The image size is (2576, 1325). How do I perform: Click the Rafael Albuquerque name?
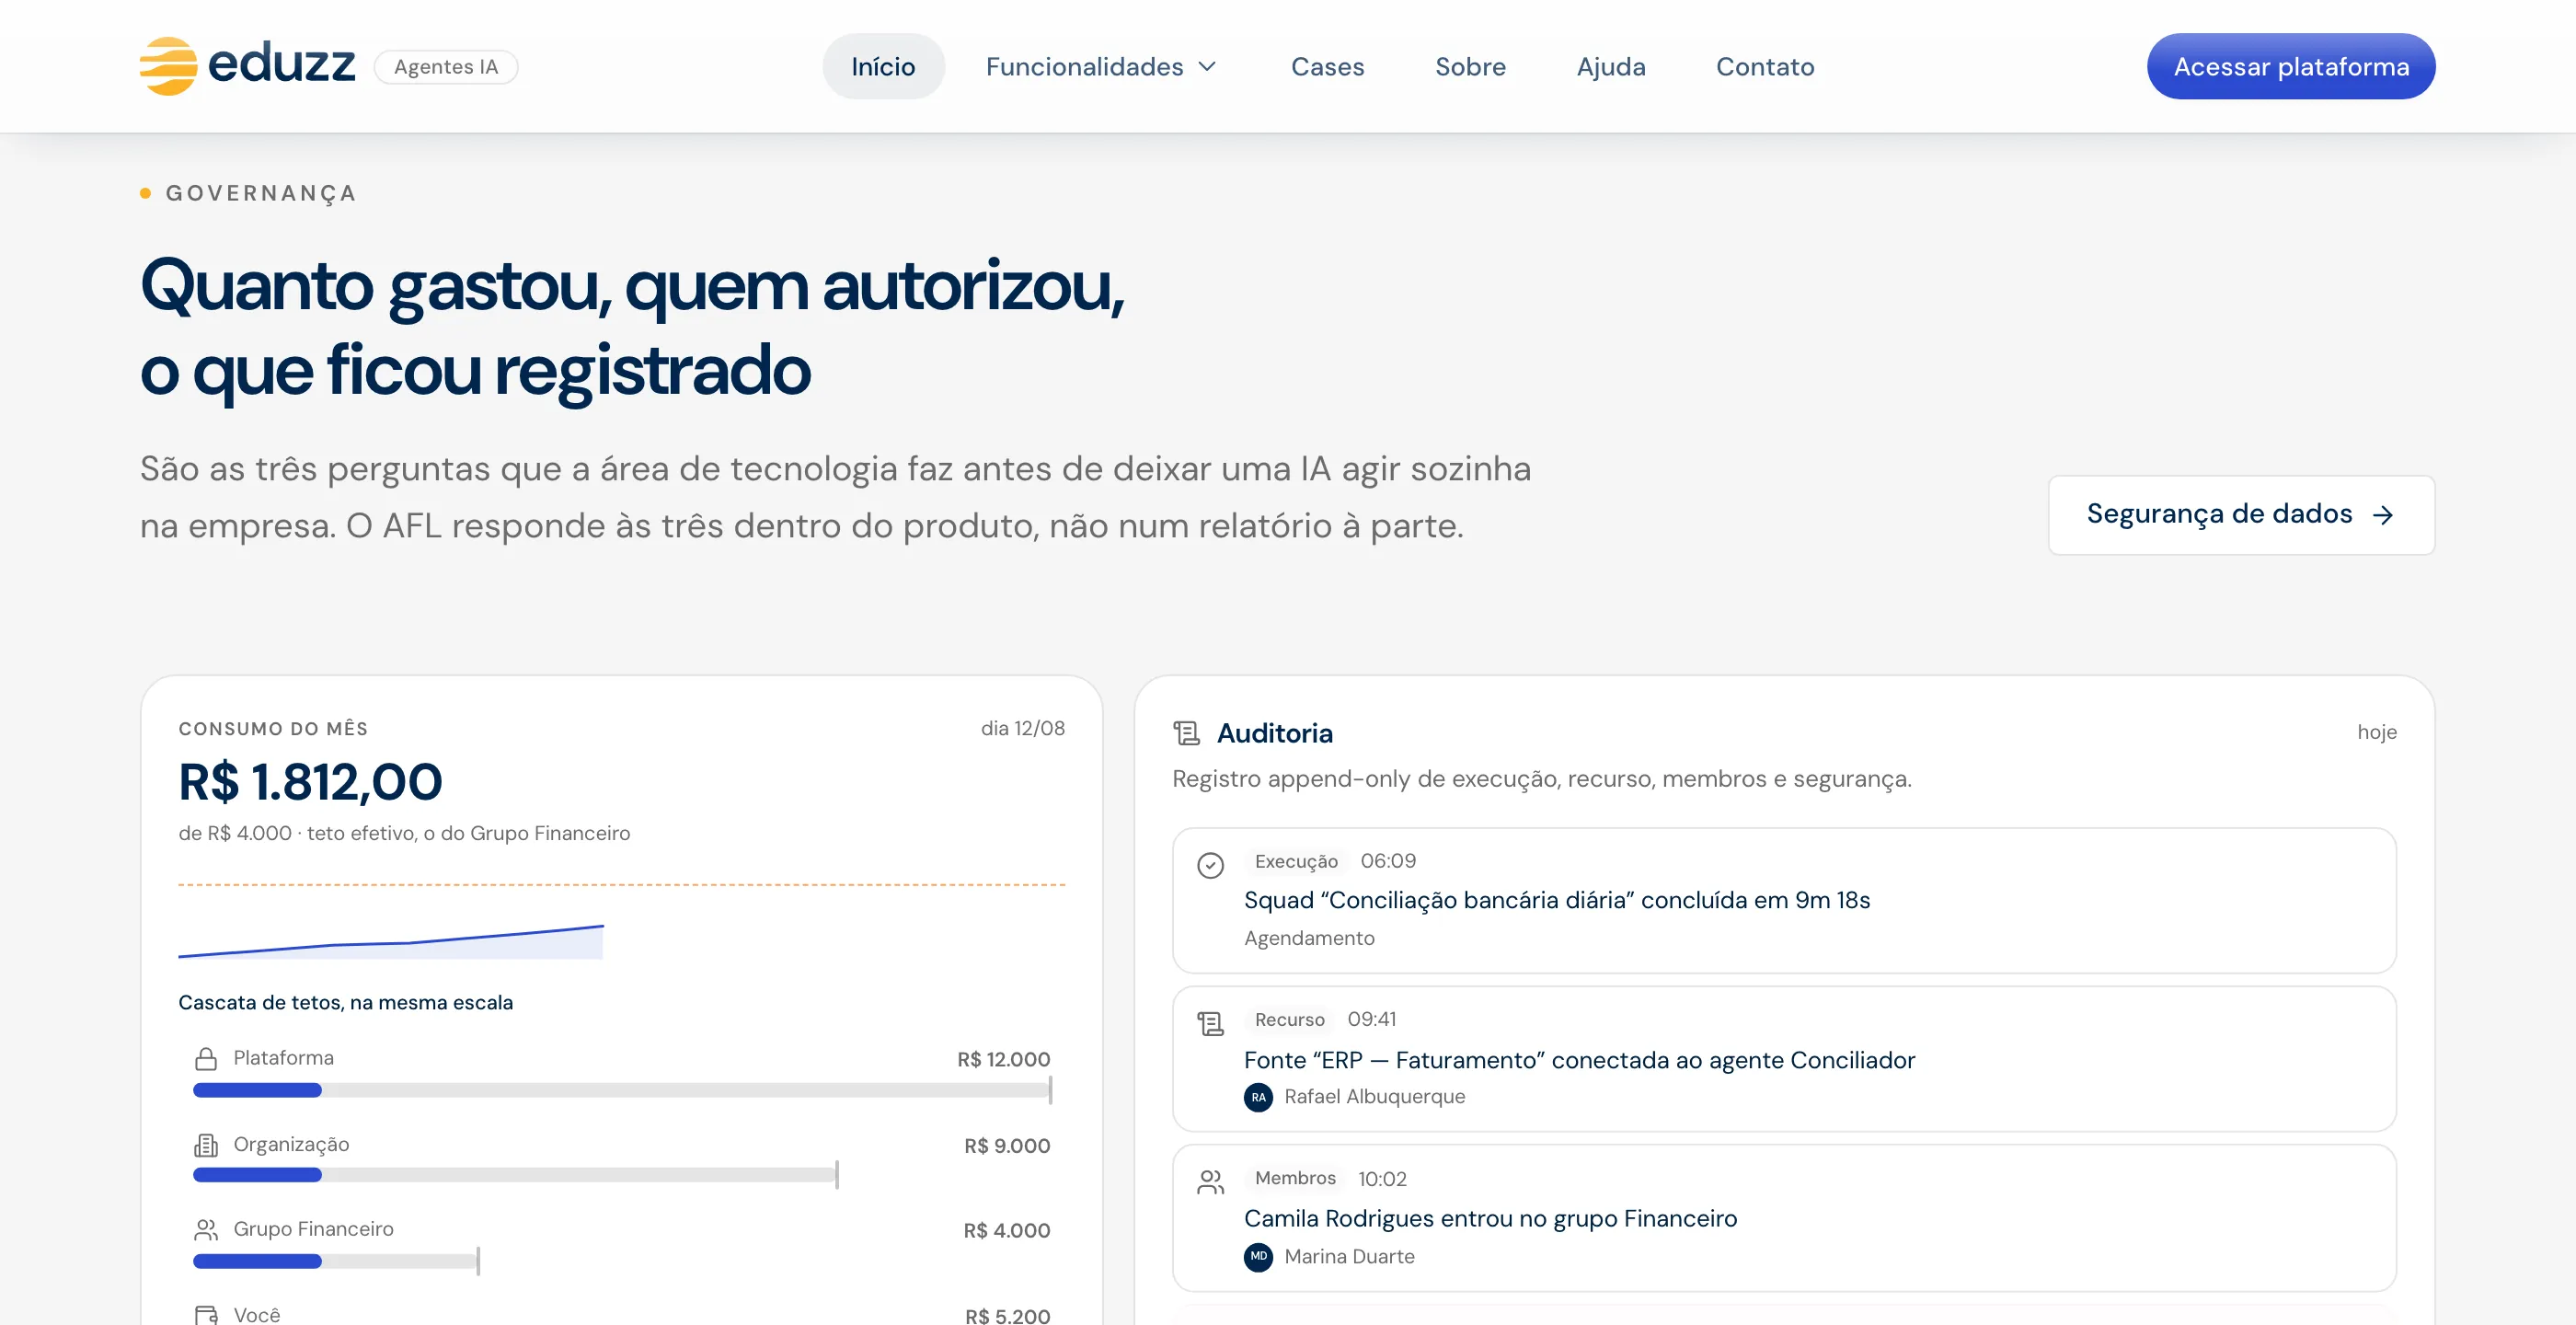click(x=1374, y=1097)
